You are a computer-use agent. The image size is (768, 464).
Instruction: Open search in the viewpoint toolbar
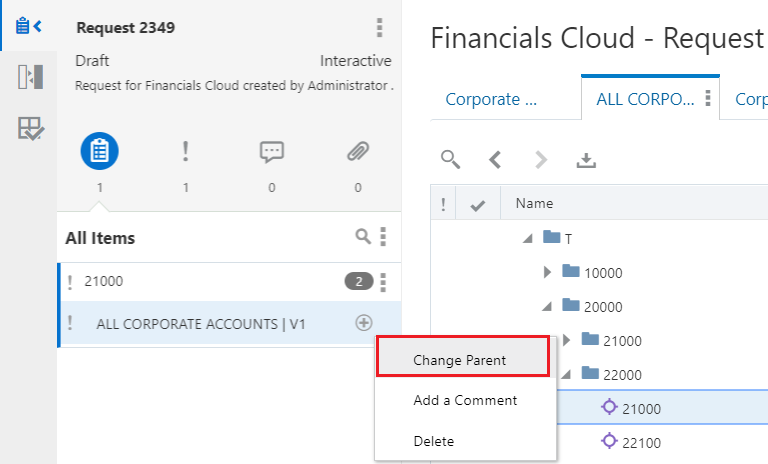point(451,160)
